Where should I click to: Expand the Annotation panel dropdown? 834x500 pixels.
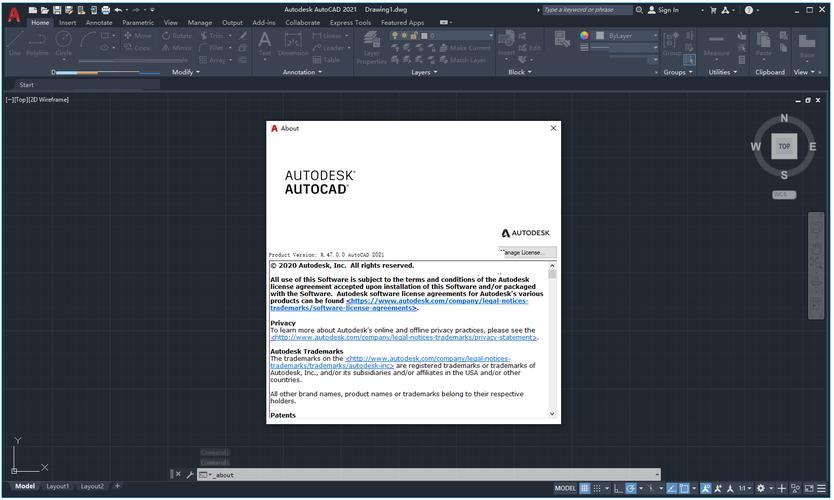coord(302,72)
